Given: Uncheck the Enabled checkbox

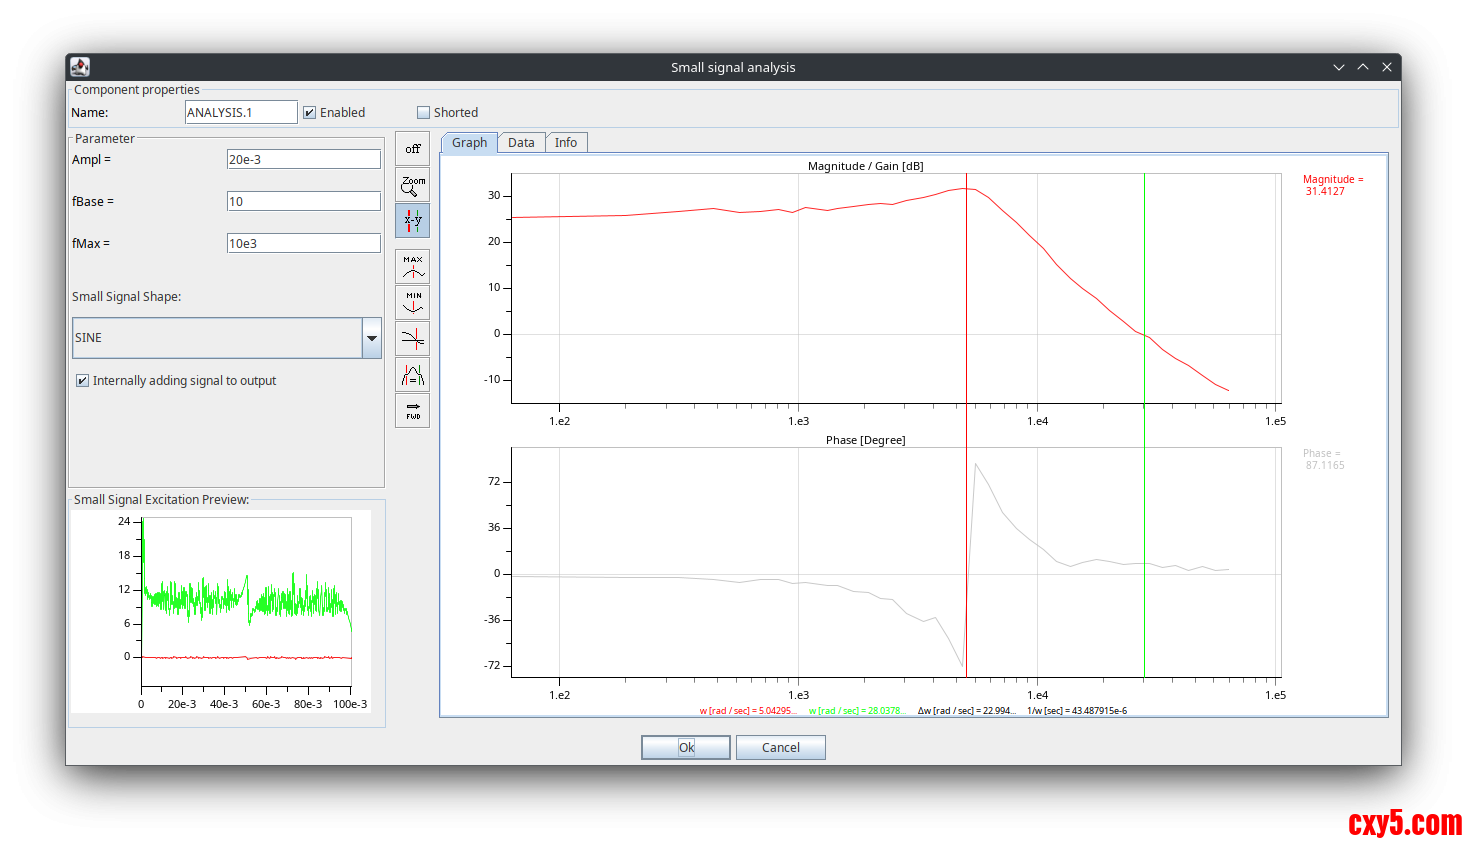Looking at the screenshot, I should click(310, 113).
